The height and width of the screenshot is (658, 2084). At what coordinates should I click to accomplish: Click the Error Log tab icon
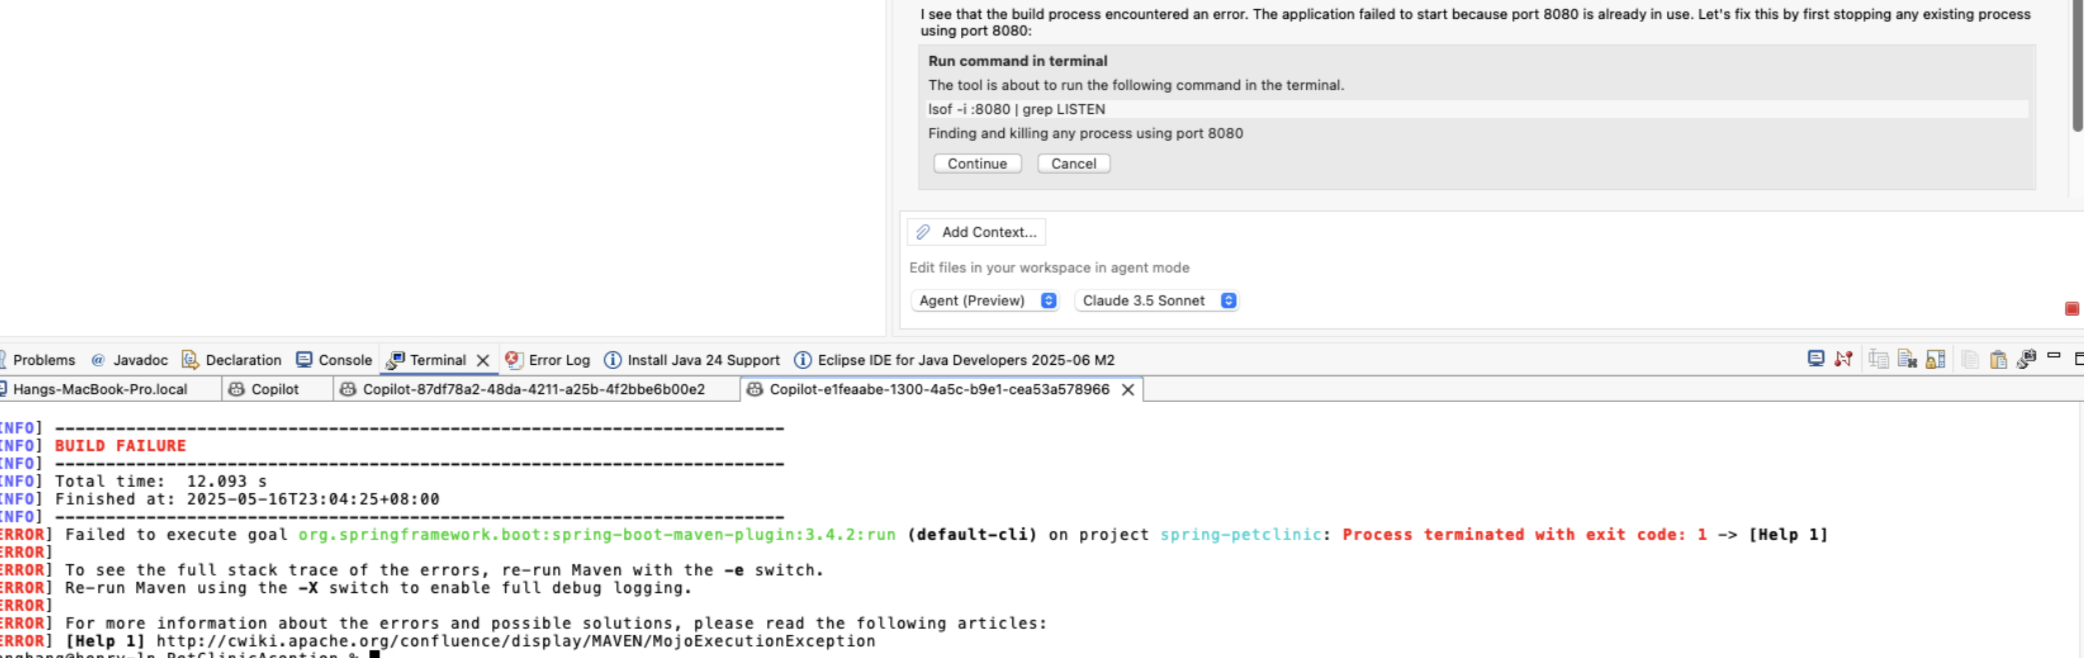pos(514,360)
